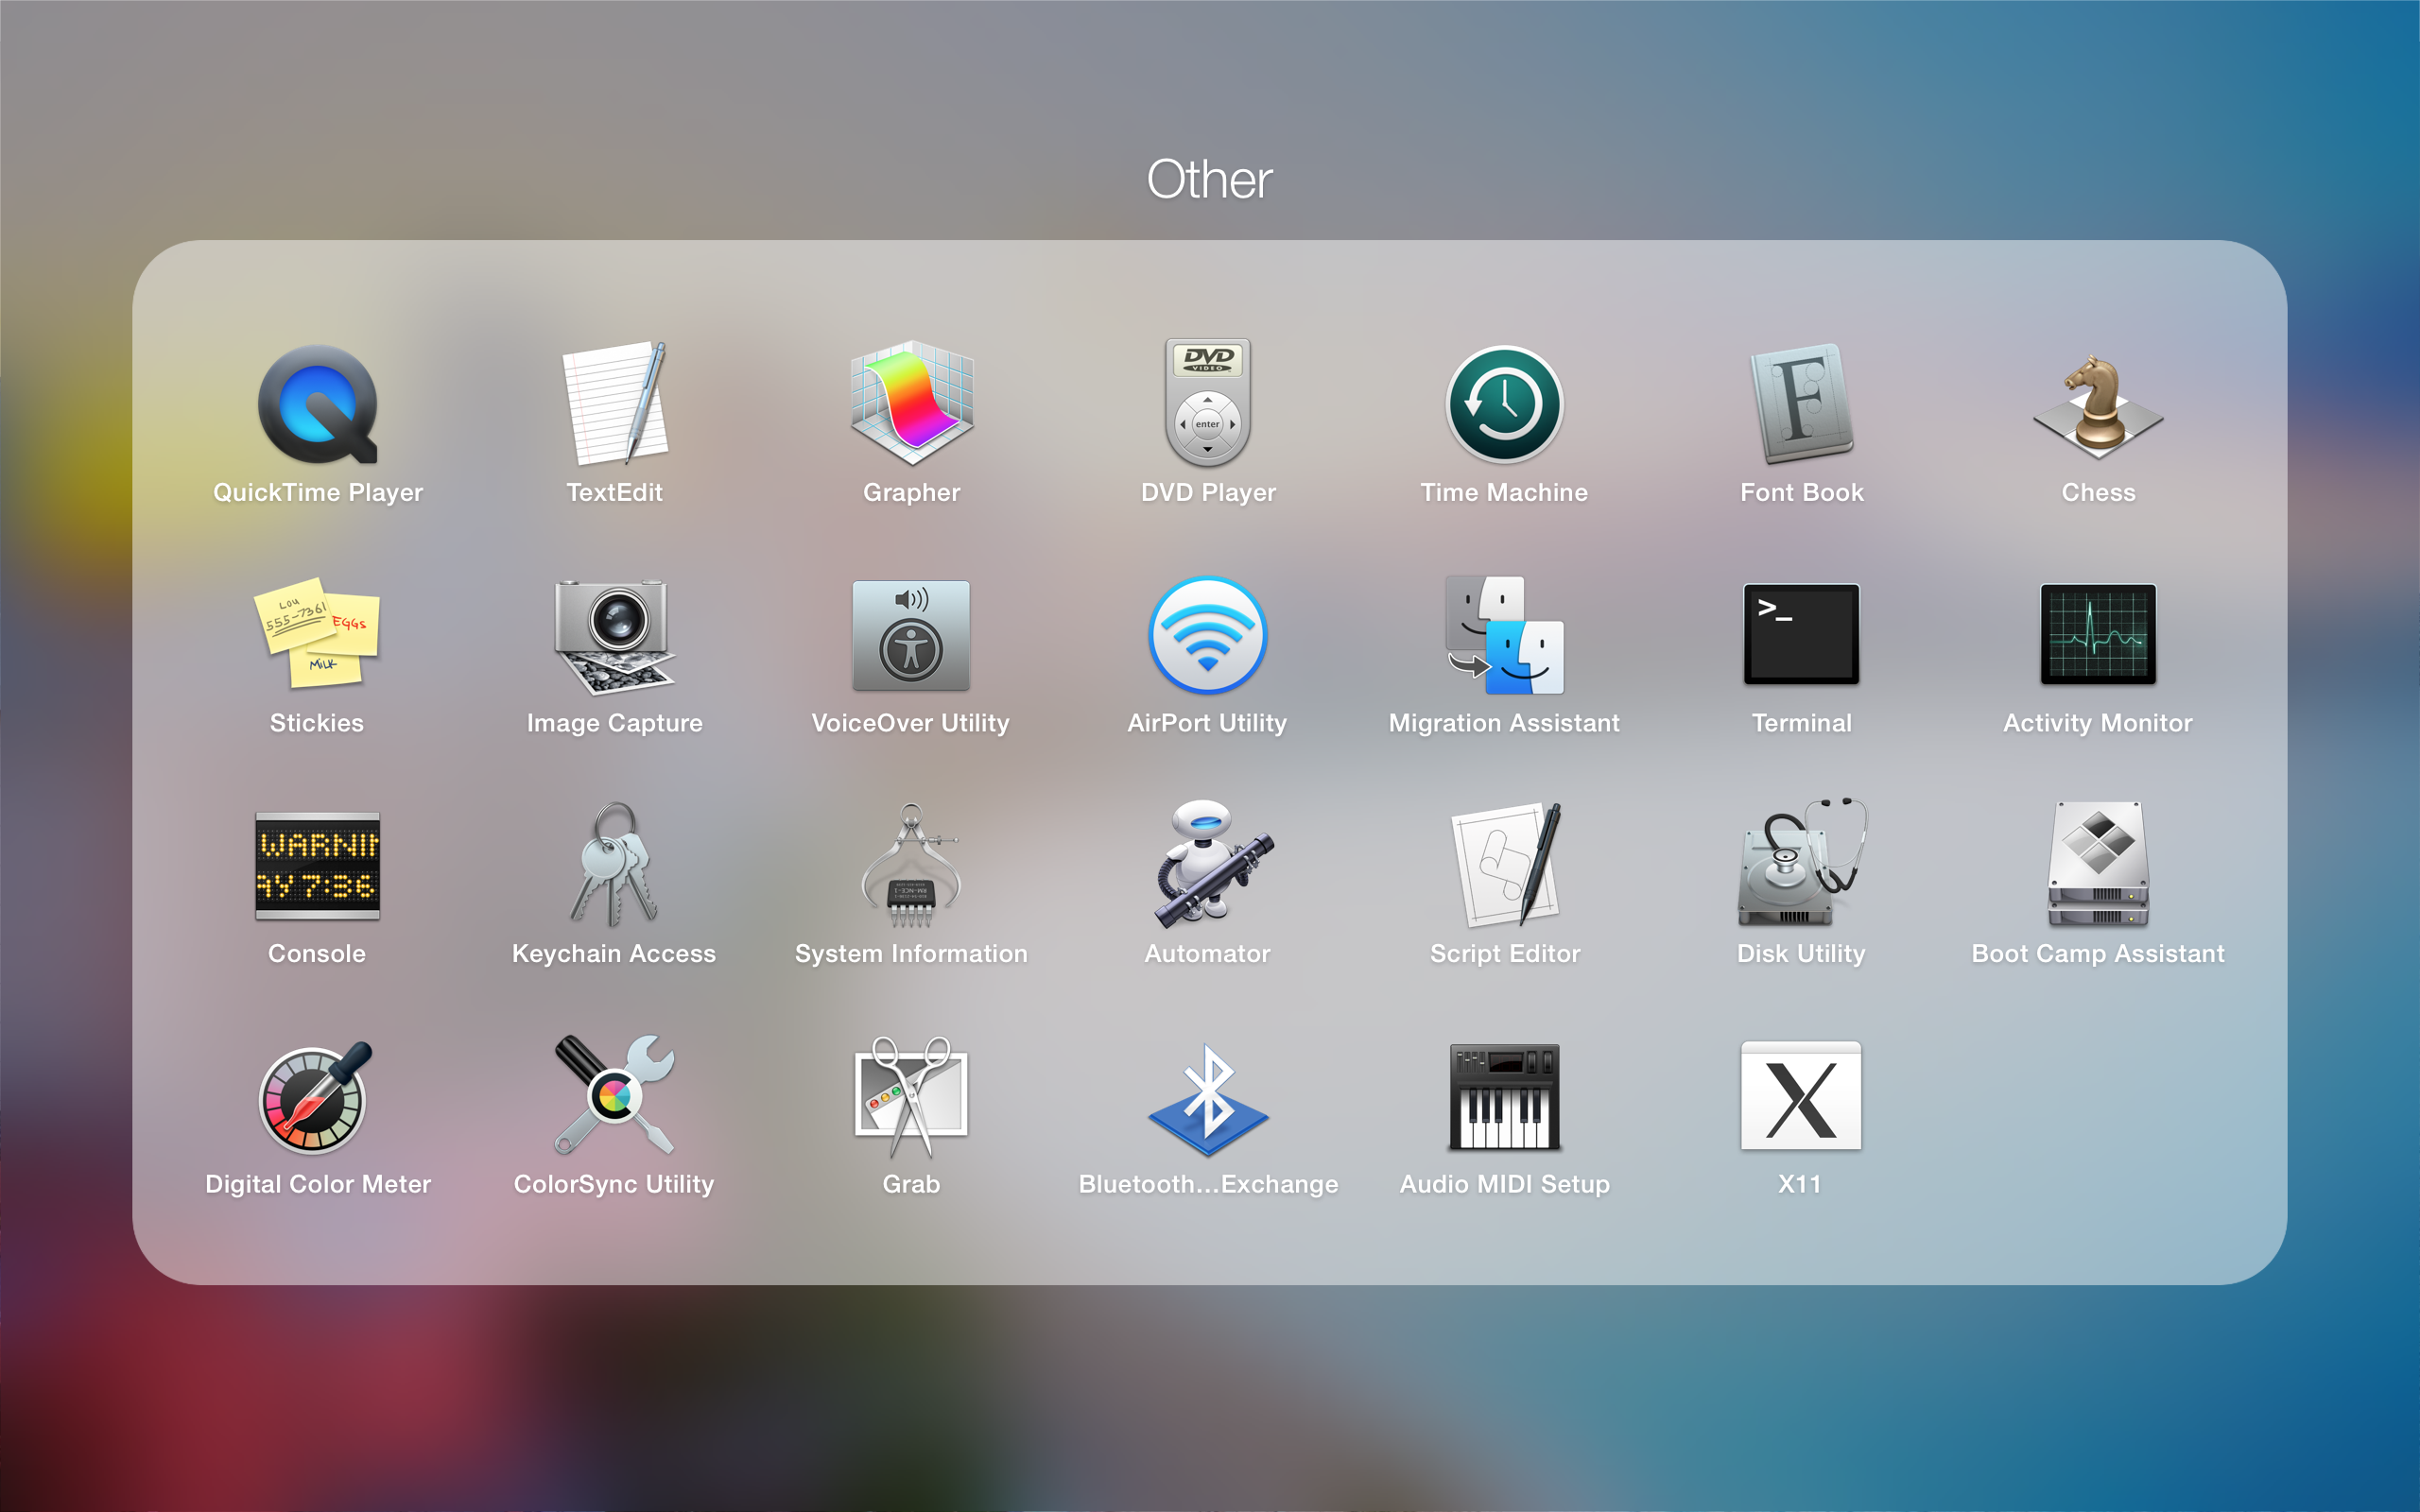The height and width of the screenshot is (1512, 2420).
Task: Launch the Stickies notes icon
Action: [x=317, y=633]
